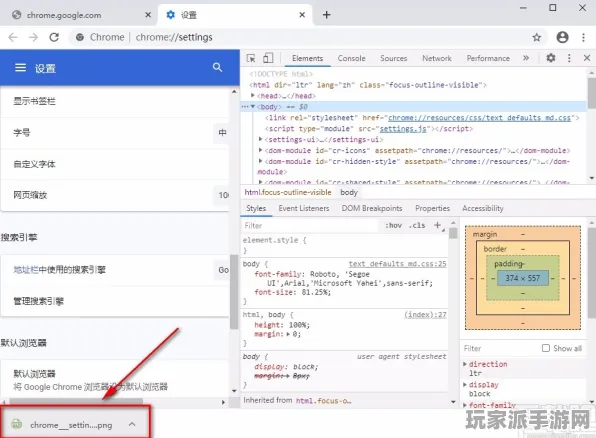Toggle the .cls class editor button

417,225
